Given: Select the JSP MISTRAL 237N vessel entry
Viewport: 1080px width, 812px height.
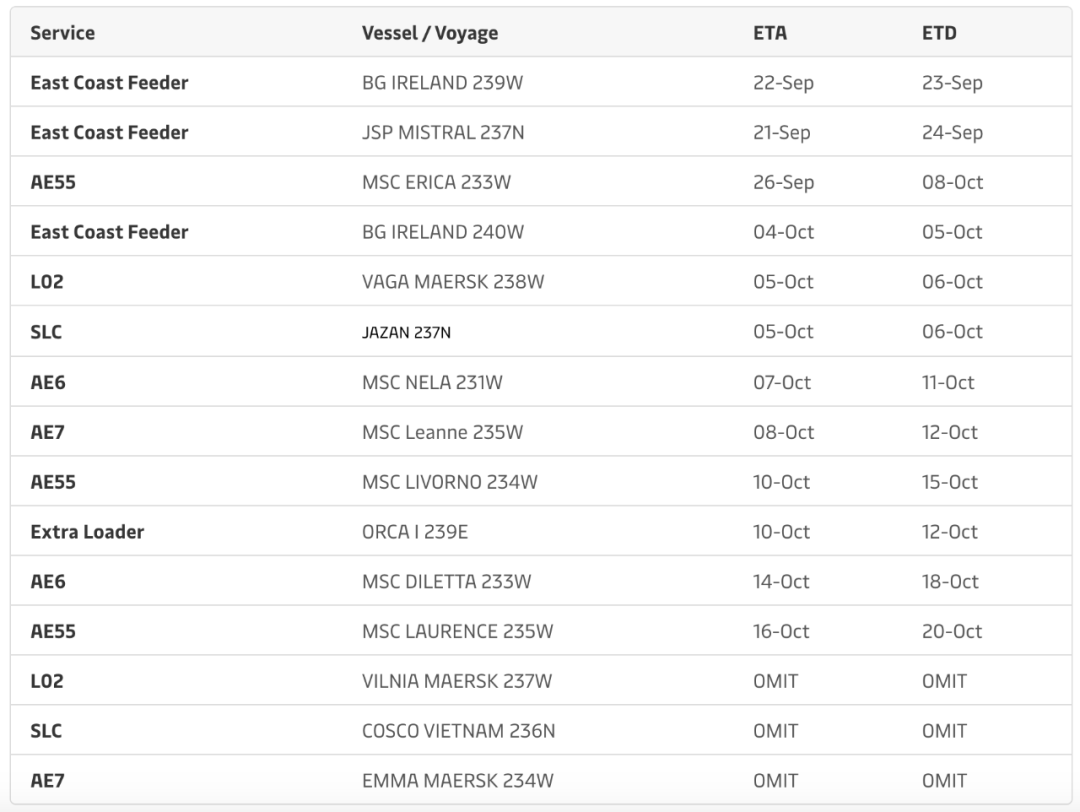Looking at the screenshot, I should pyautogui.click(x=442, y=133).
